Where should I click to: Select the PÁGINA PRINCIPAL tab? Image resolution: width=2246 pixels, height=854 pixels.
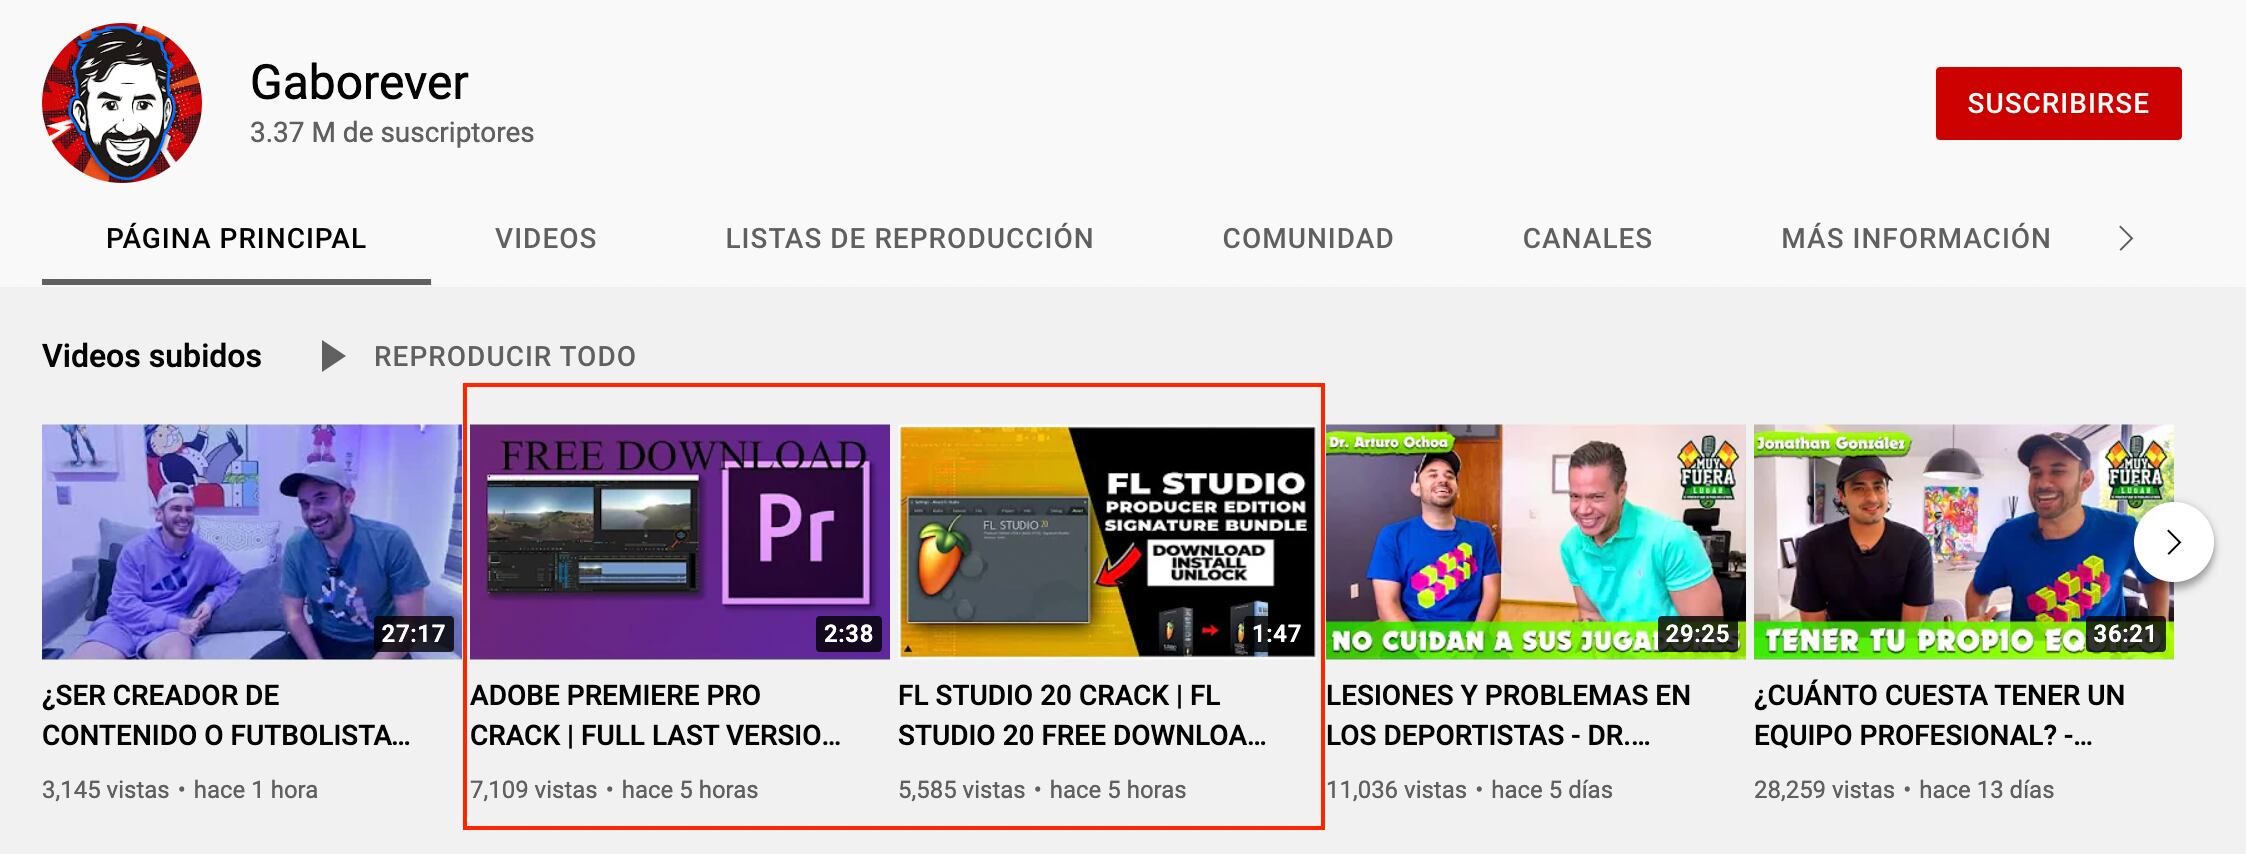coord(236,239)
